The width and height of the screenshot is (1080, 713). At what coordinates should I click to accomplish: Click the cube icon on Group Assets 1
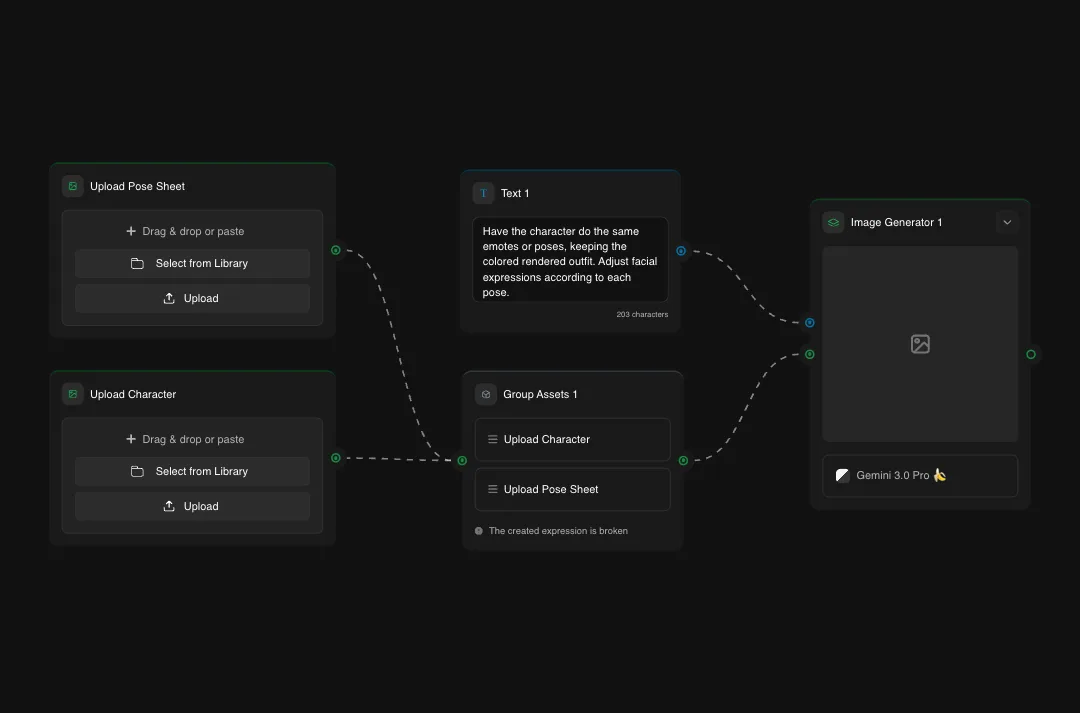point(486,394)
